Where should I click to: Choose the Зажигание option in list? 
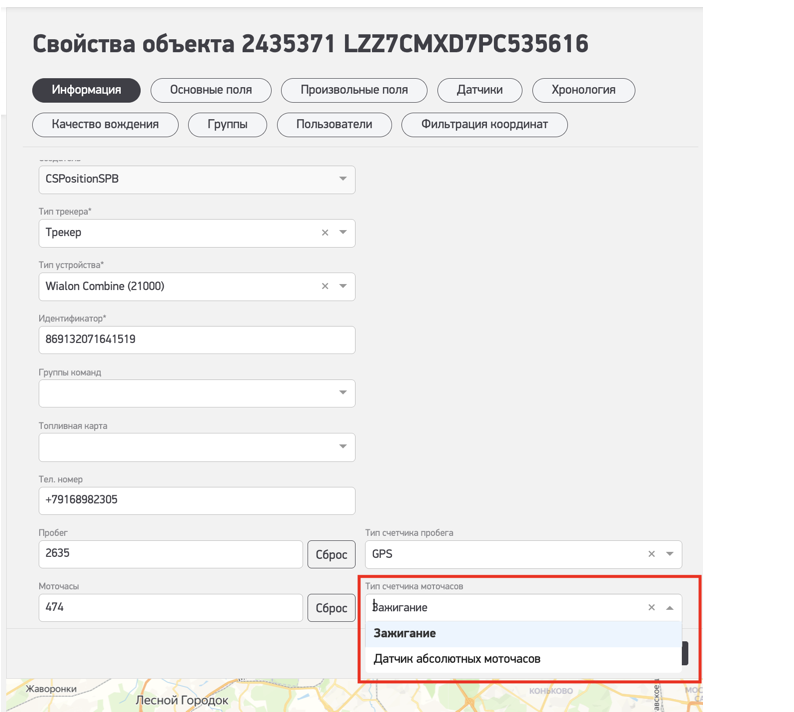(405, 633)
